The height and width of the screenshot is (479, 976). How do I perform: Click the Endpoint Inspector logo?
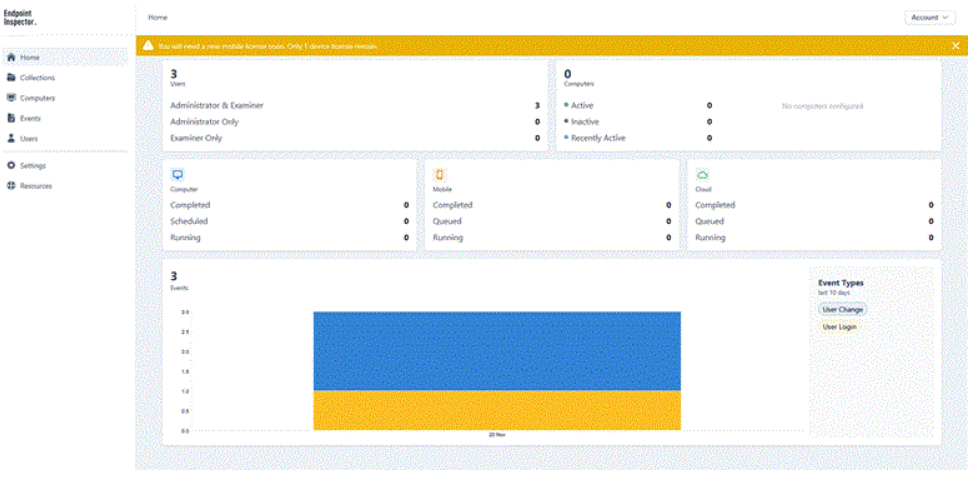(19, 17)
